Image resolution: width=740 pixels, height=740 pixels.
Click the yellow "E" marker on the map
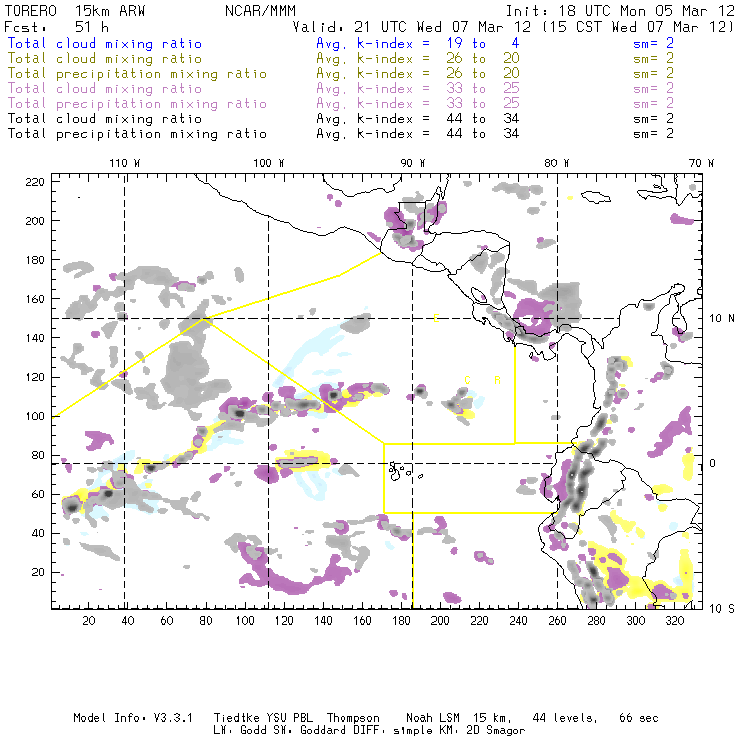click(437, 319)
